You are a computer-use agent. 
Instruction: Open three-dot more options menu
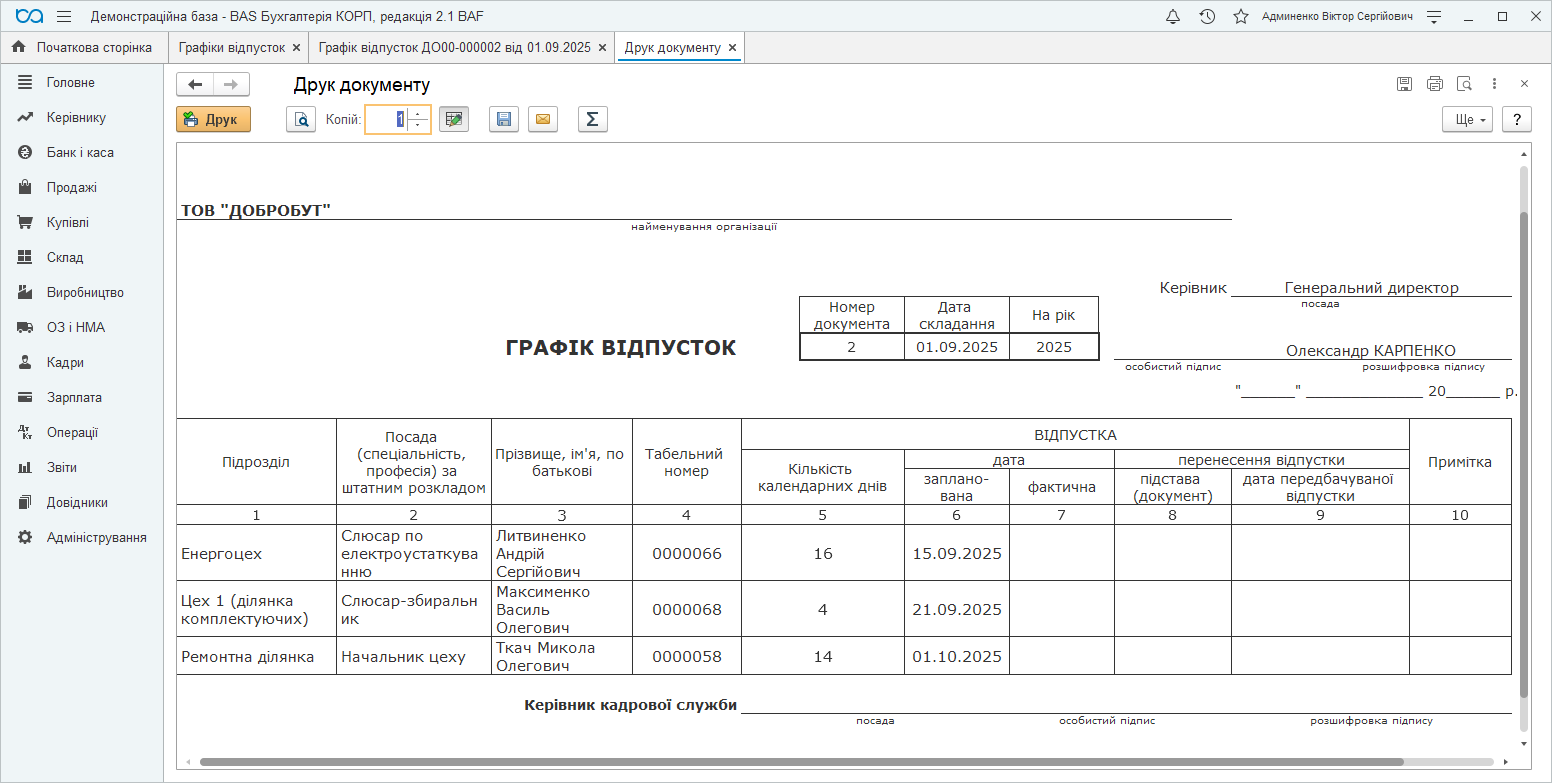point(1494,84)
